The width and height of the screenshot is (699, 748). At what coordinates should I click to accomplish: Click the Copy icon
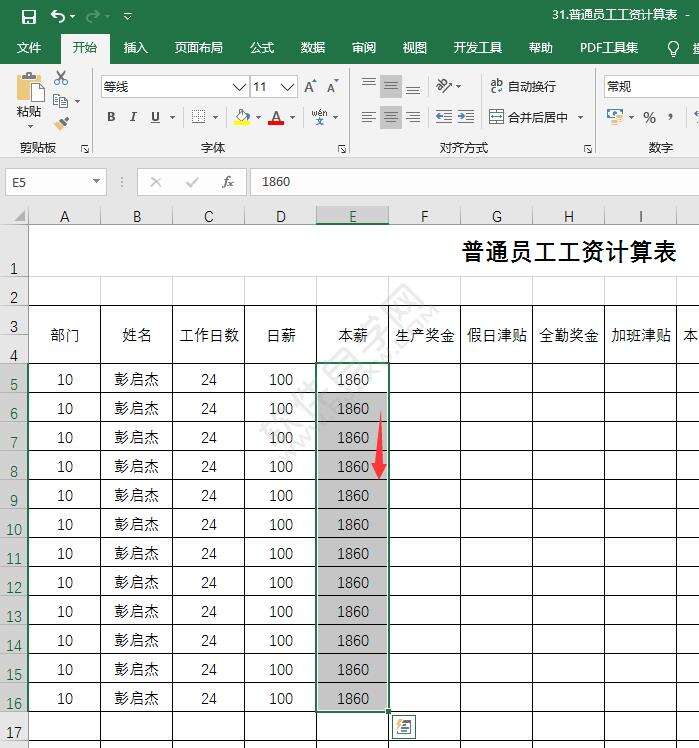pos(60,101)
